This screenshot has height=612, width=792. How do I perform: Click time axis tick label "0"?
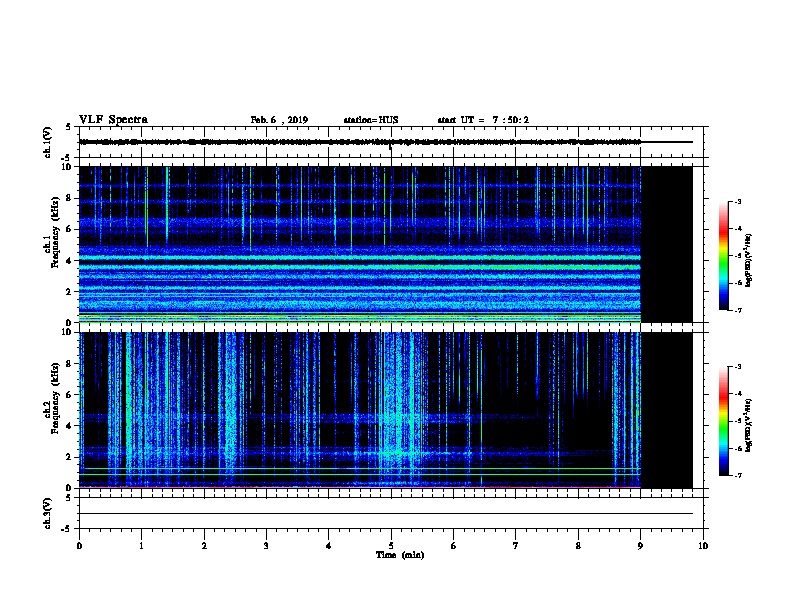[79, 545]
